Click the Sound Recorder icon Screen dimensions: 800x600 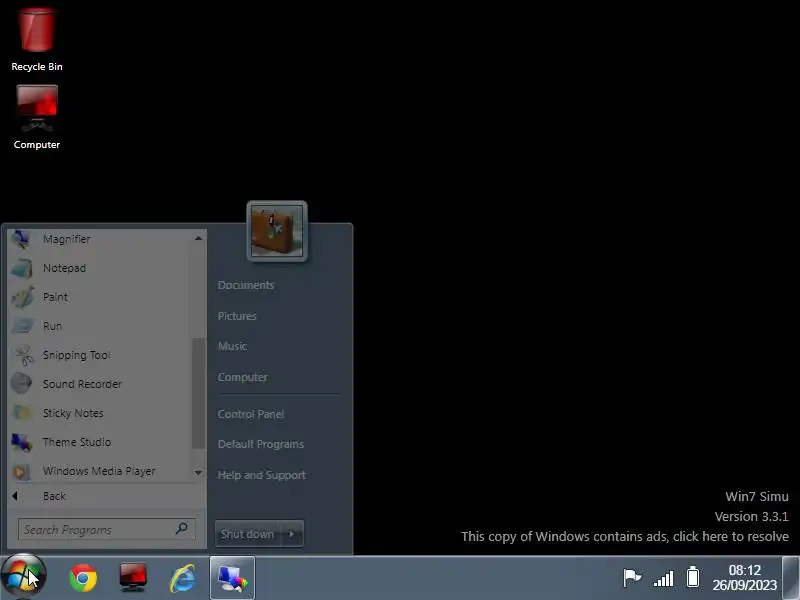pos(21,384)
